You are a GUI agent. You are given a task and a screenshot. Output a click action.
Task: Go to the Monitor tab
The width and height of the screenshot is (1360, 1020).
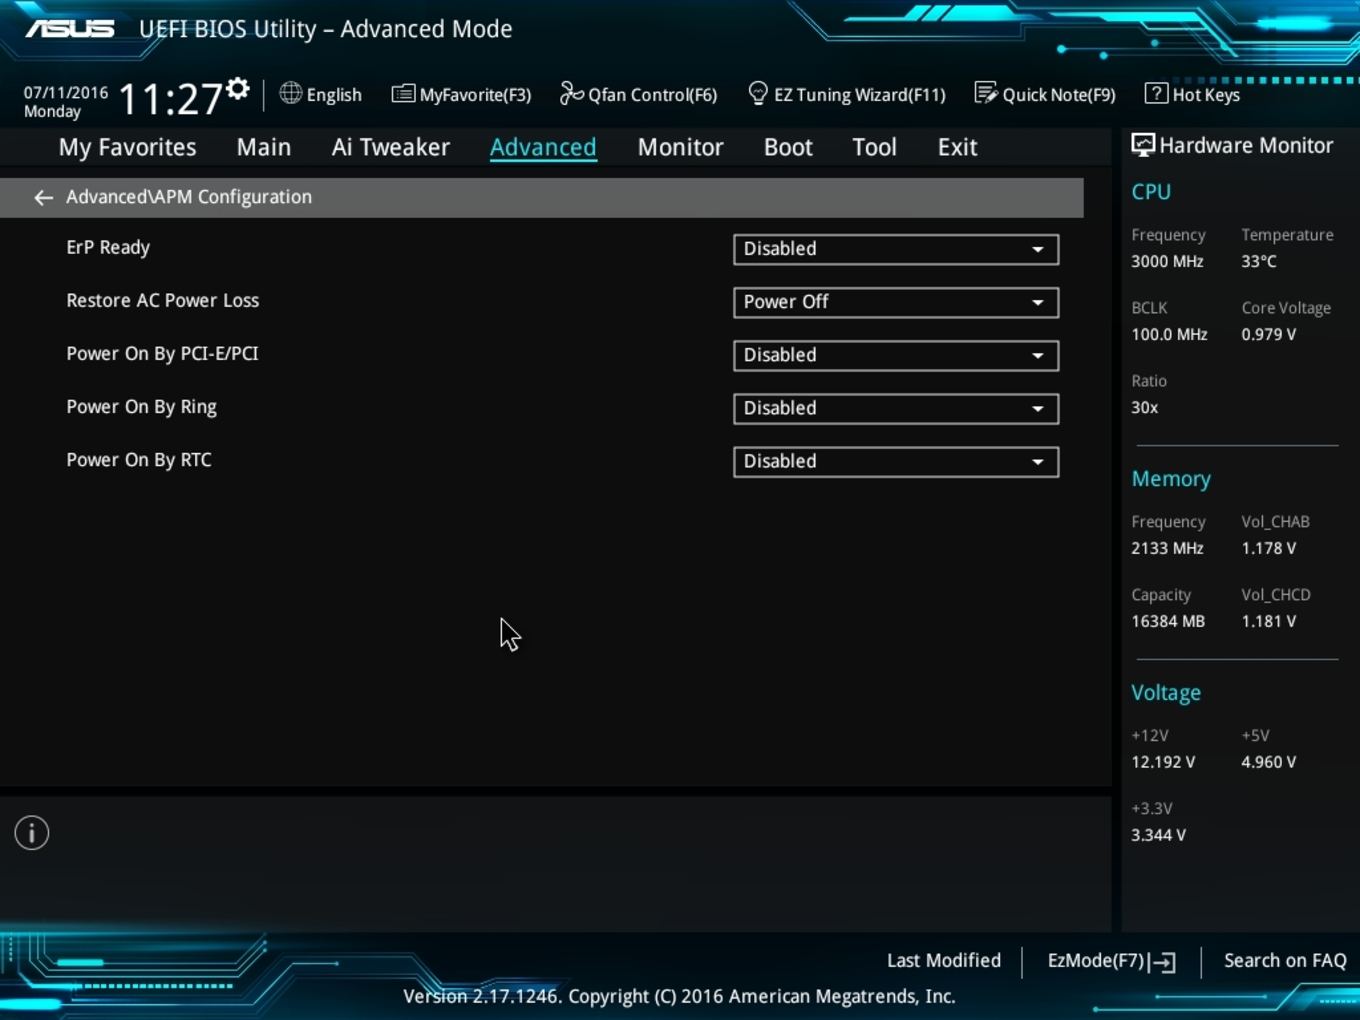[680, 147]
